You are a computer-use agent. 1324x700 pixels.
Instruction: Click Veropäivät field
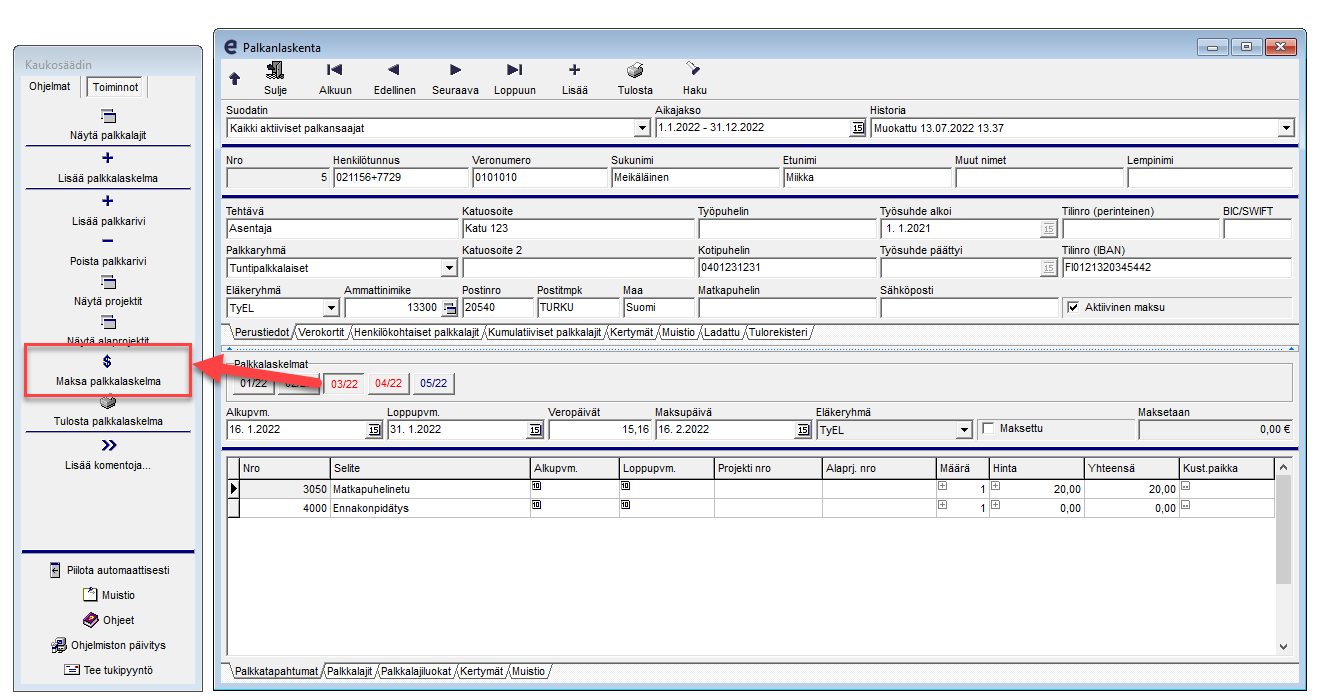click(x=600, y=430)
